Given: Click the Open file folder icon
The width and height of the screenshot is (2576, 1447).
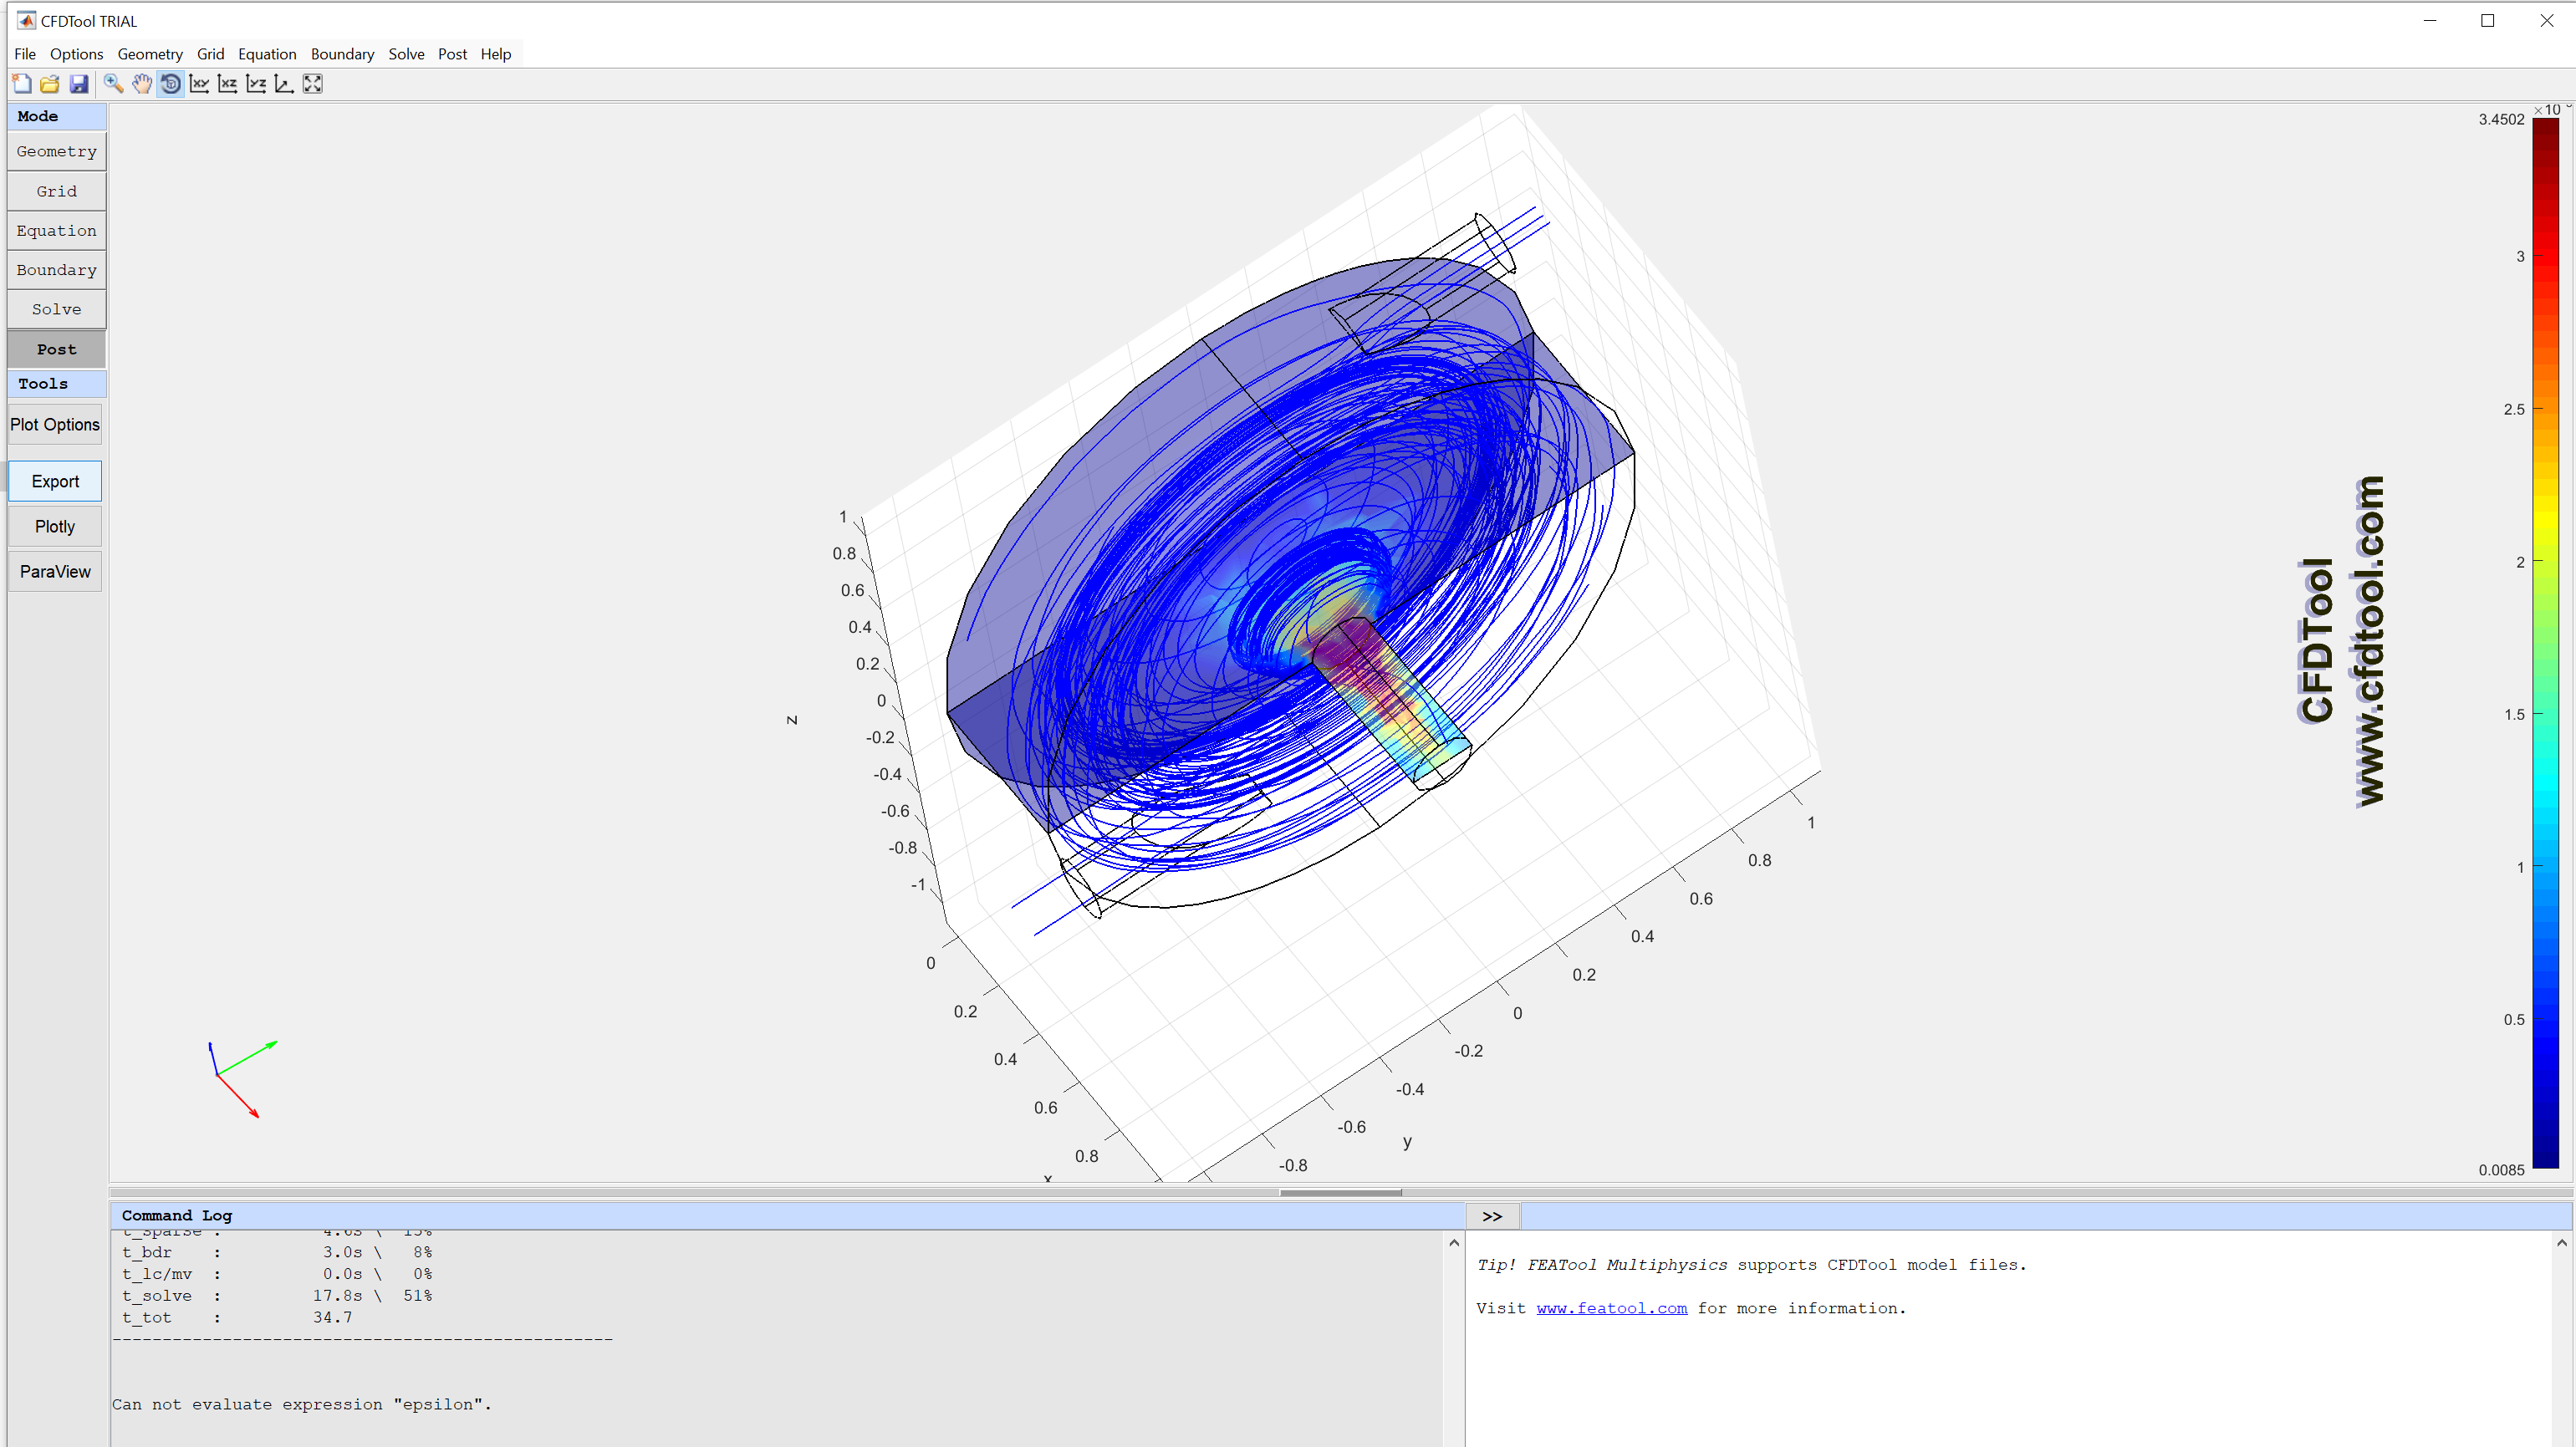Looking at the screenshot, I should pos(49,84).
